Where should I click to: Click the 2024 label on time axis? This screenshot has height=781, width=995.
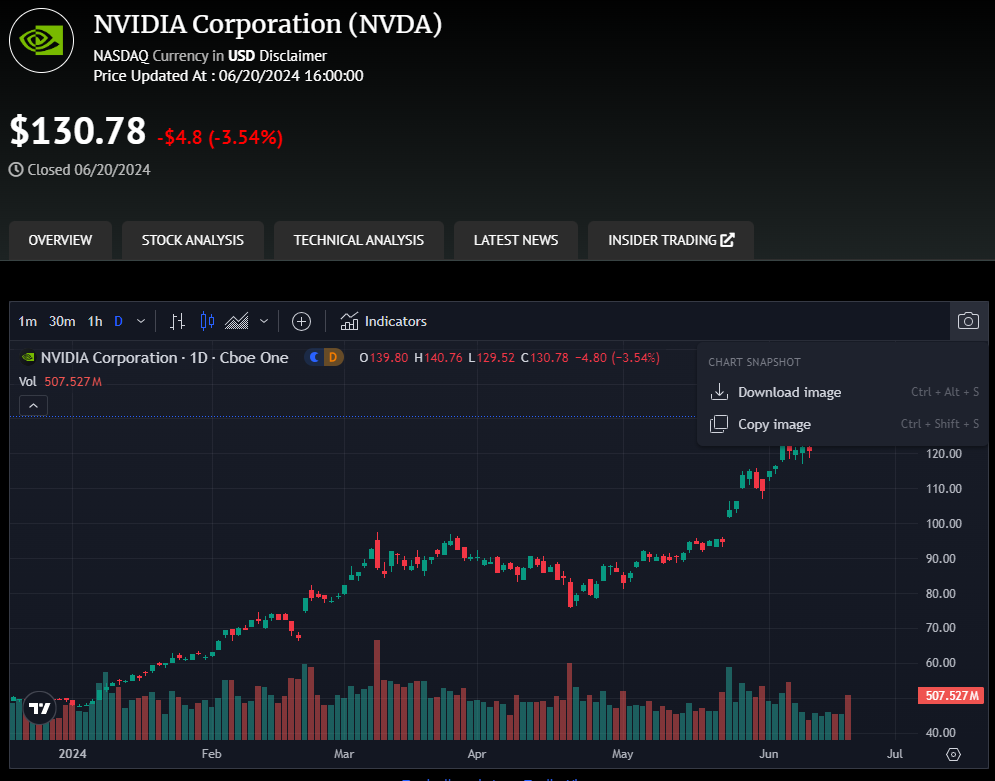(72, 754)
